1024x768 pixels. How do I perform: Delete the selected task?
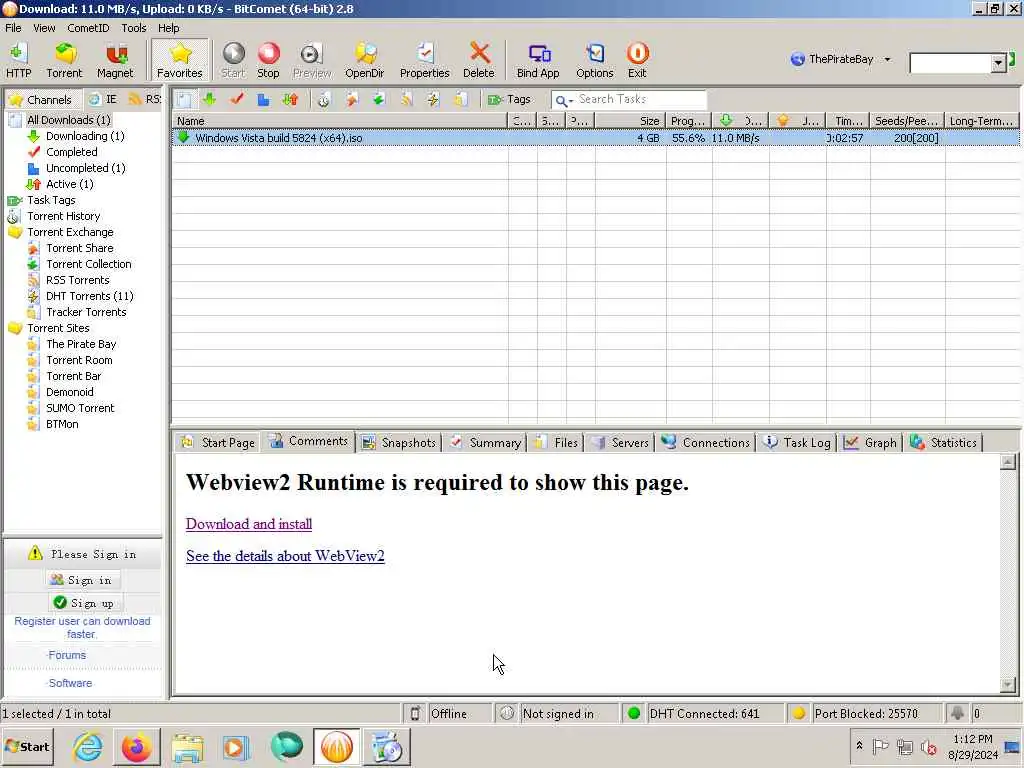479,60
